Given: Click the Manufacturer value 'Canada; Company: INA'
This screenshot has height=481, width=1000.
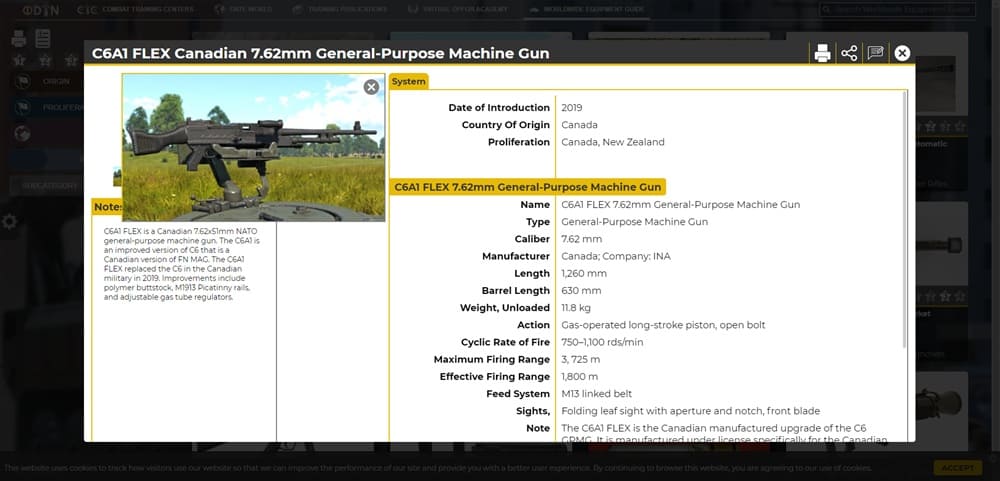Looking at the screenshot, I should click(615, 256).
